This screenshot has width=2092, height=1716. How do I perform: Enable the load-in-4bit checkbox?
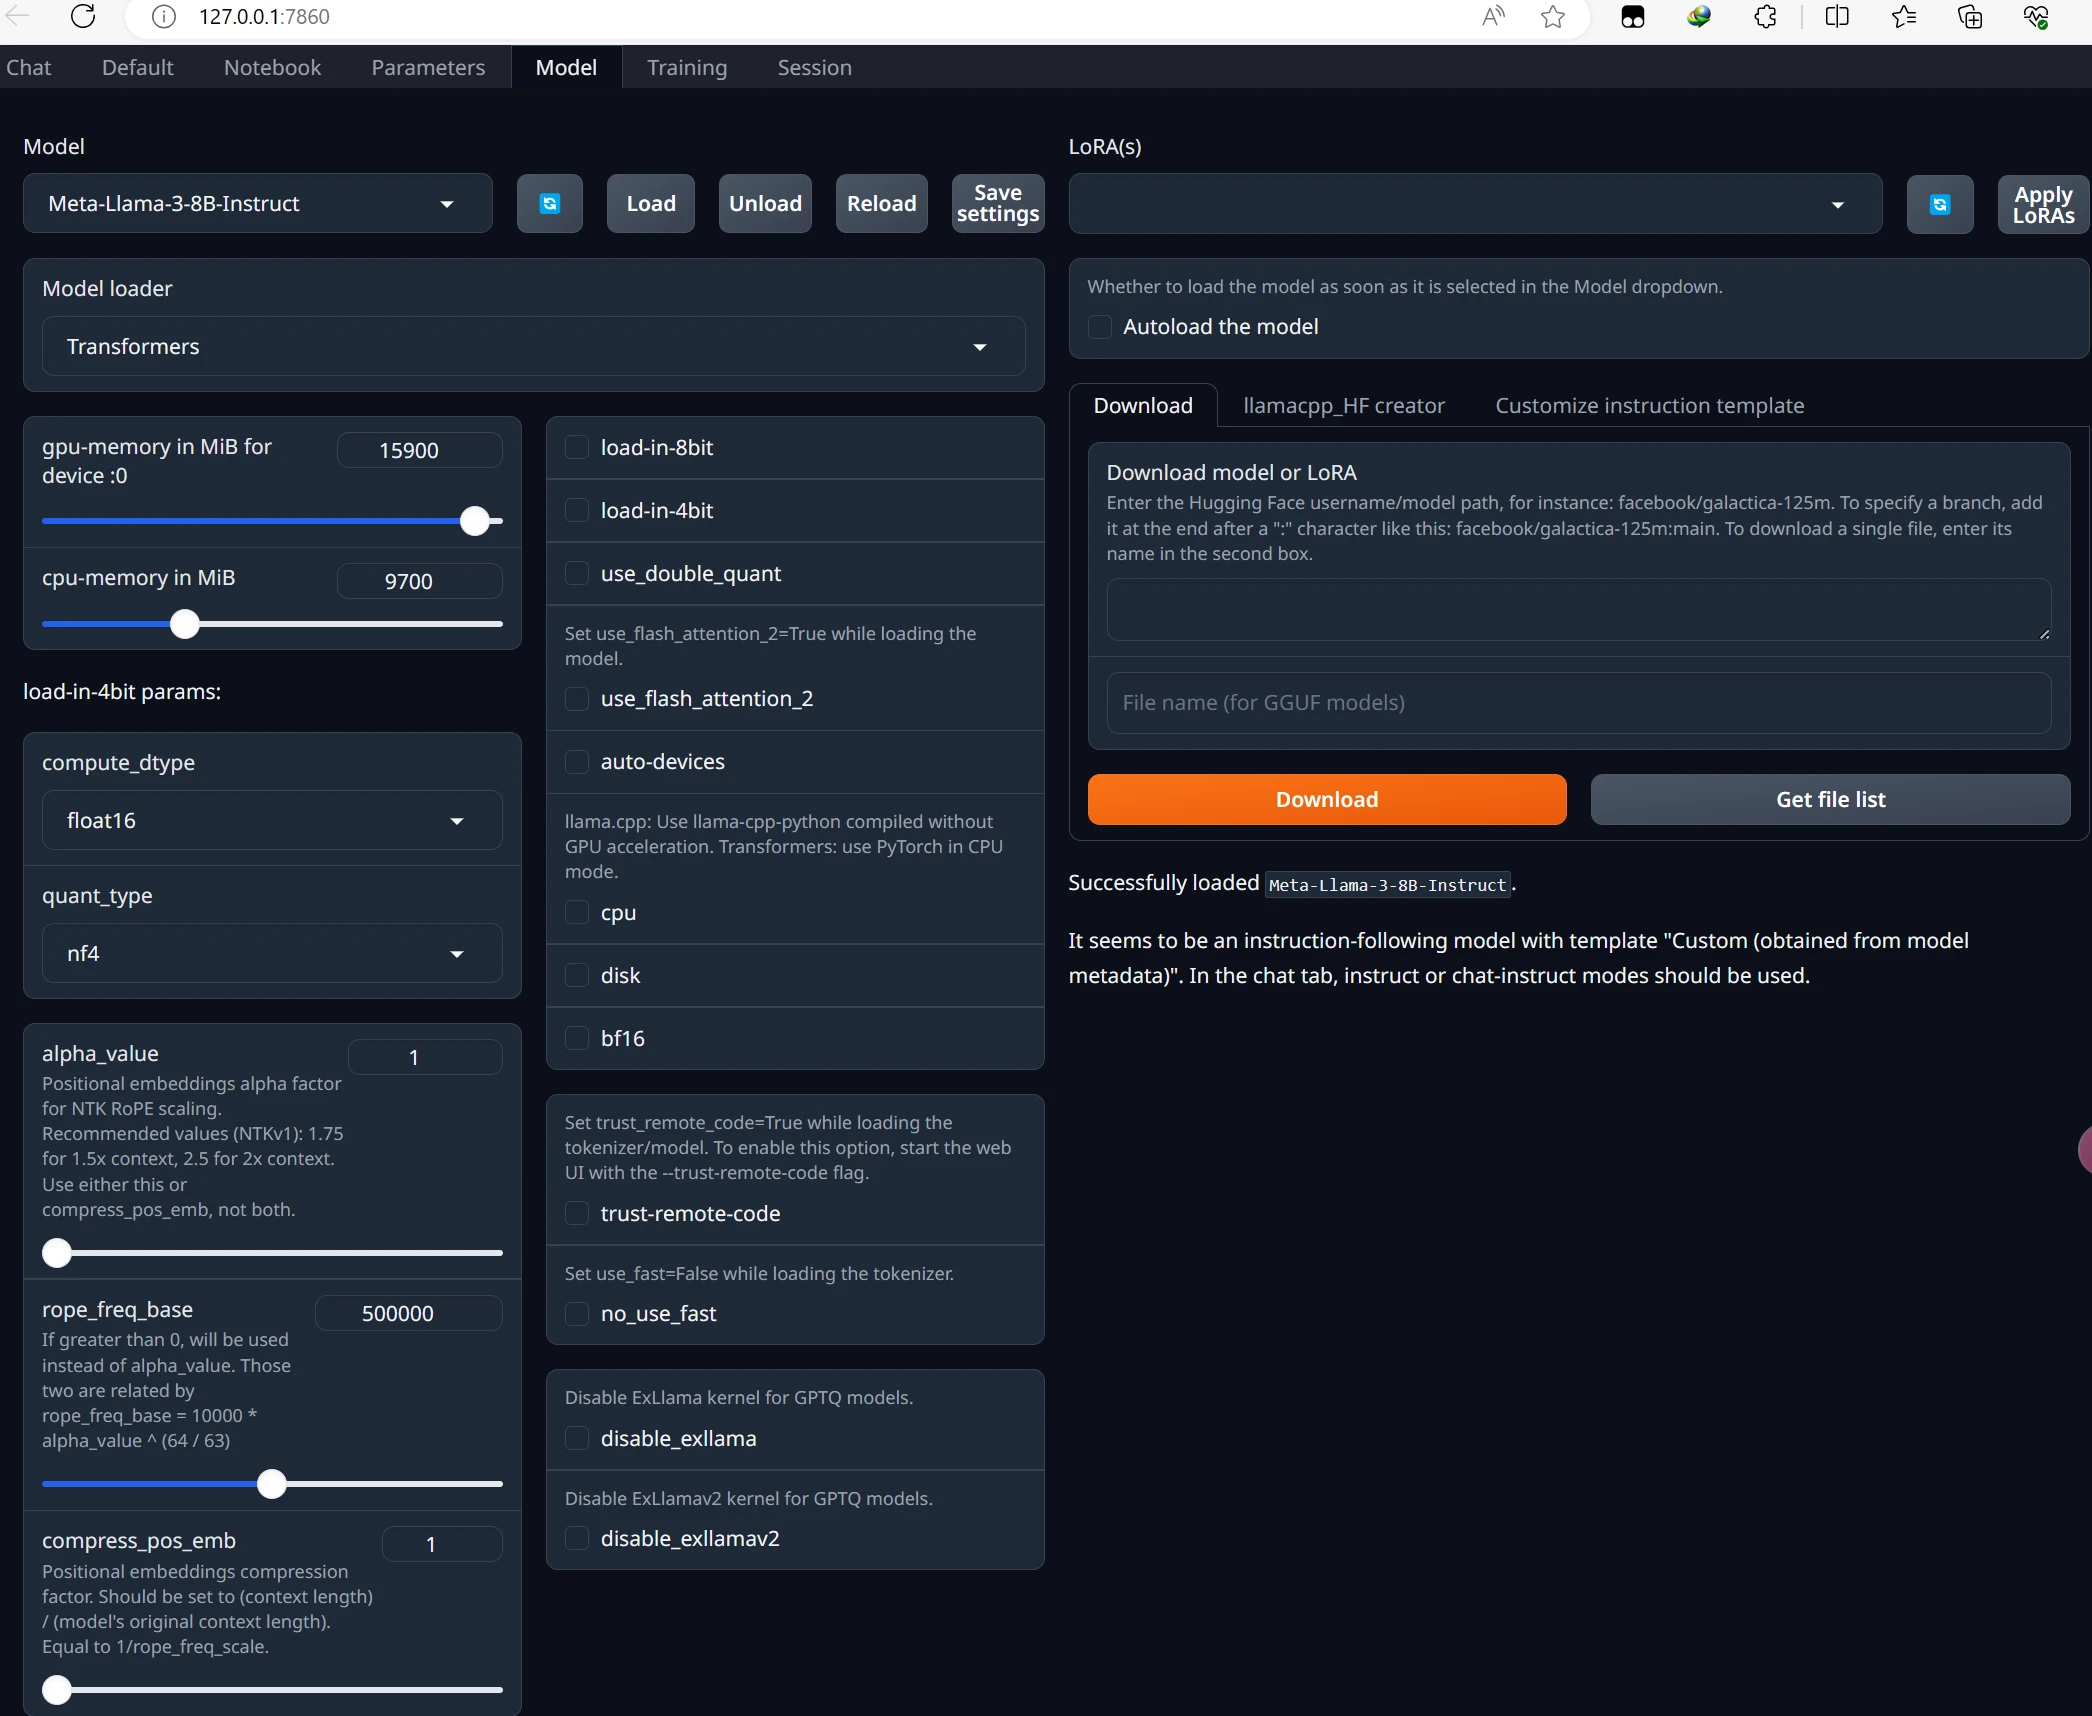(577, 510)
